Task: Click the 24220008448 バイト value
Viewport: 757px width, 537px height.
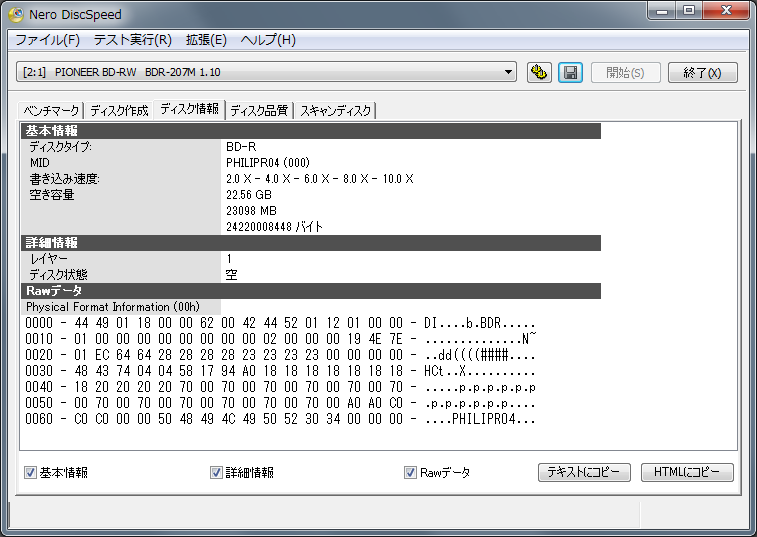Action: (274, 226)
